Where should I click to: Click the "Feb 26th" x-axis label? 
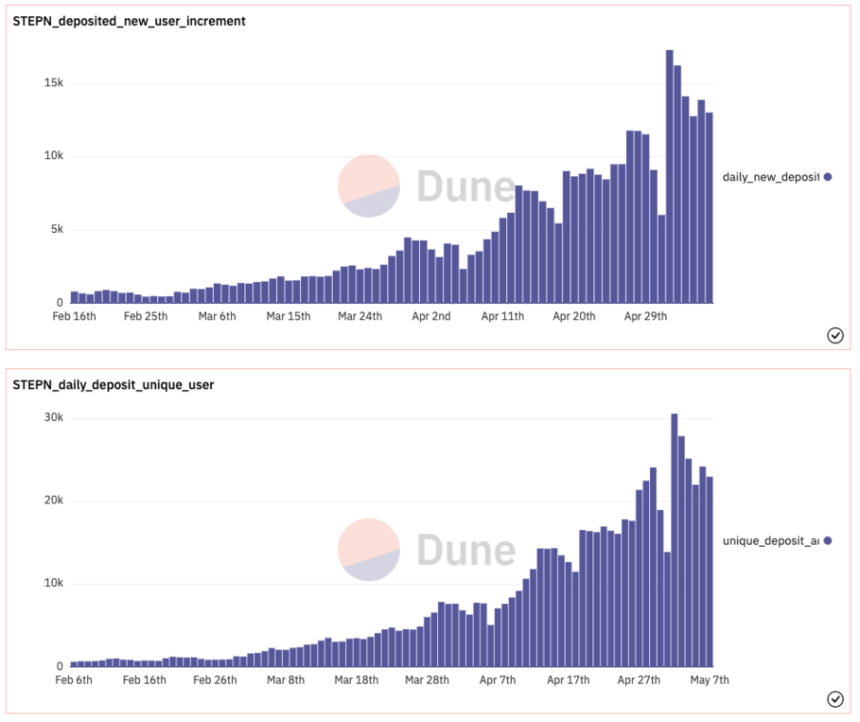point(215,680)
